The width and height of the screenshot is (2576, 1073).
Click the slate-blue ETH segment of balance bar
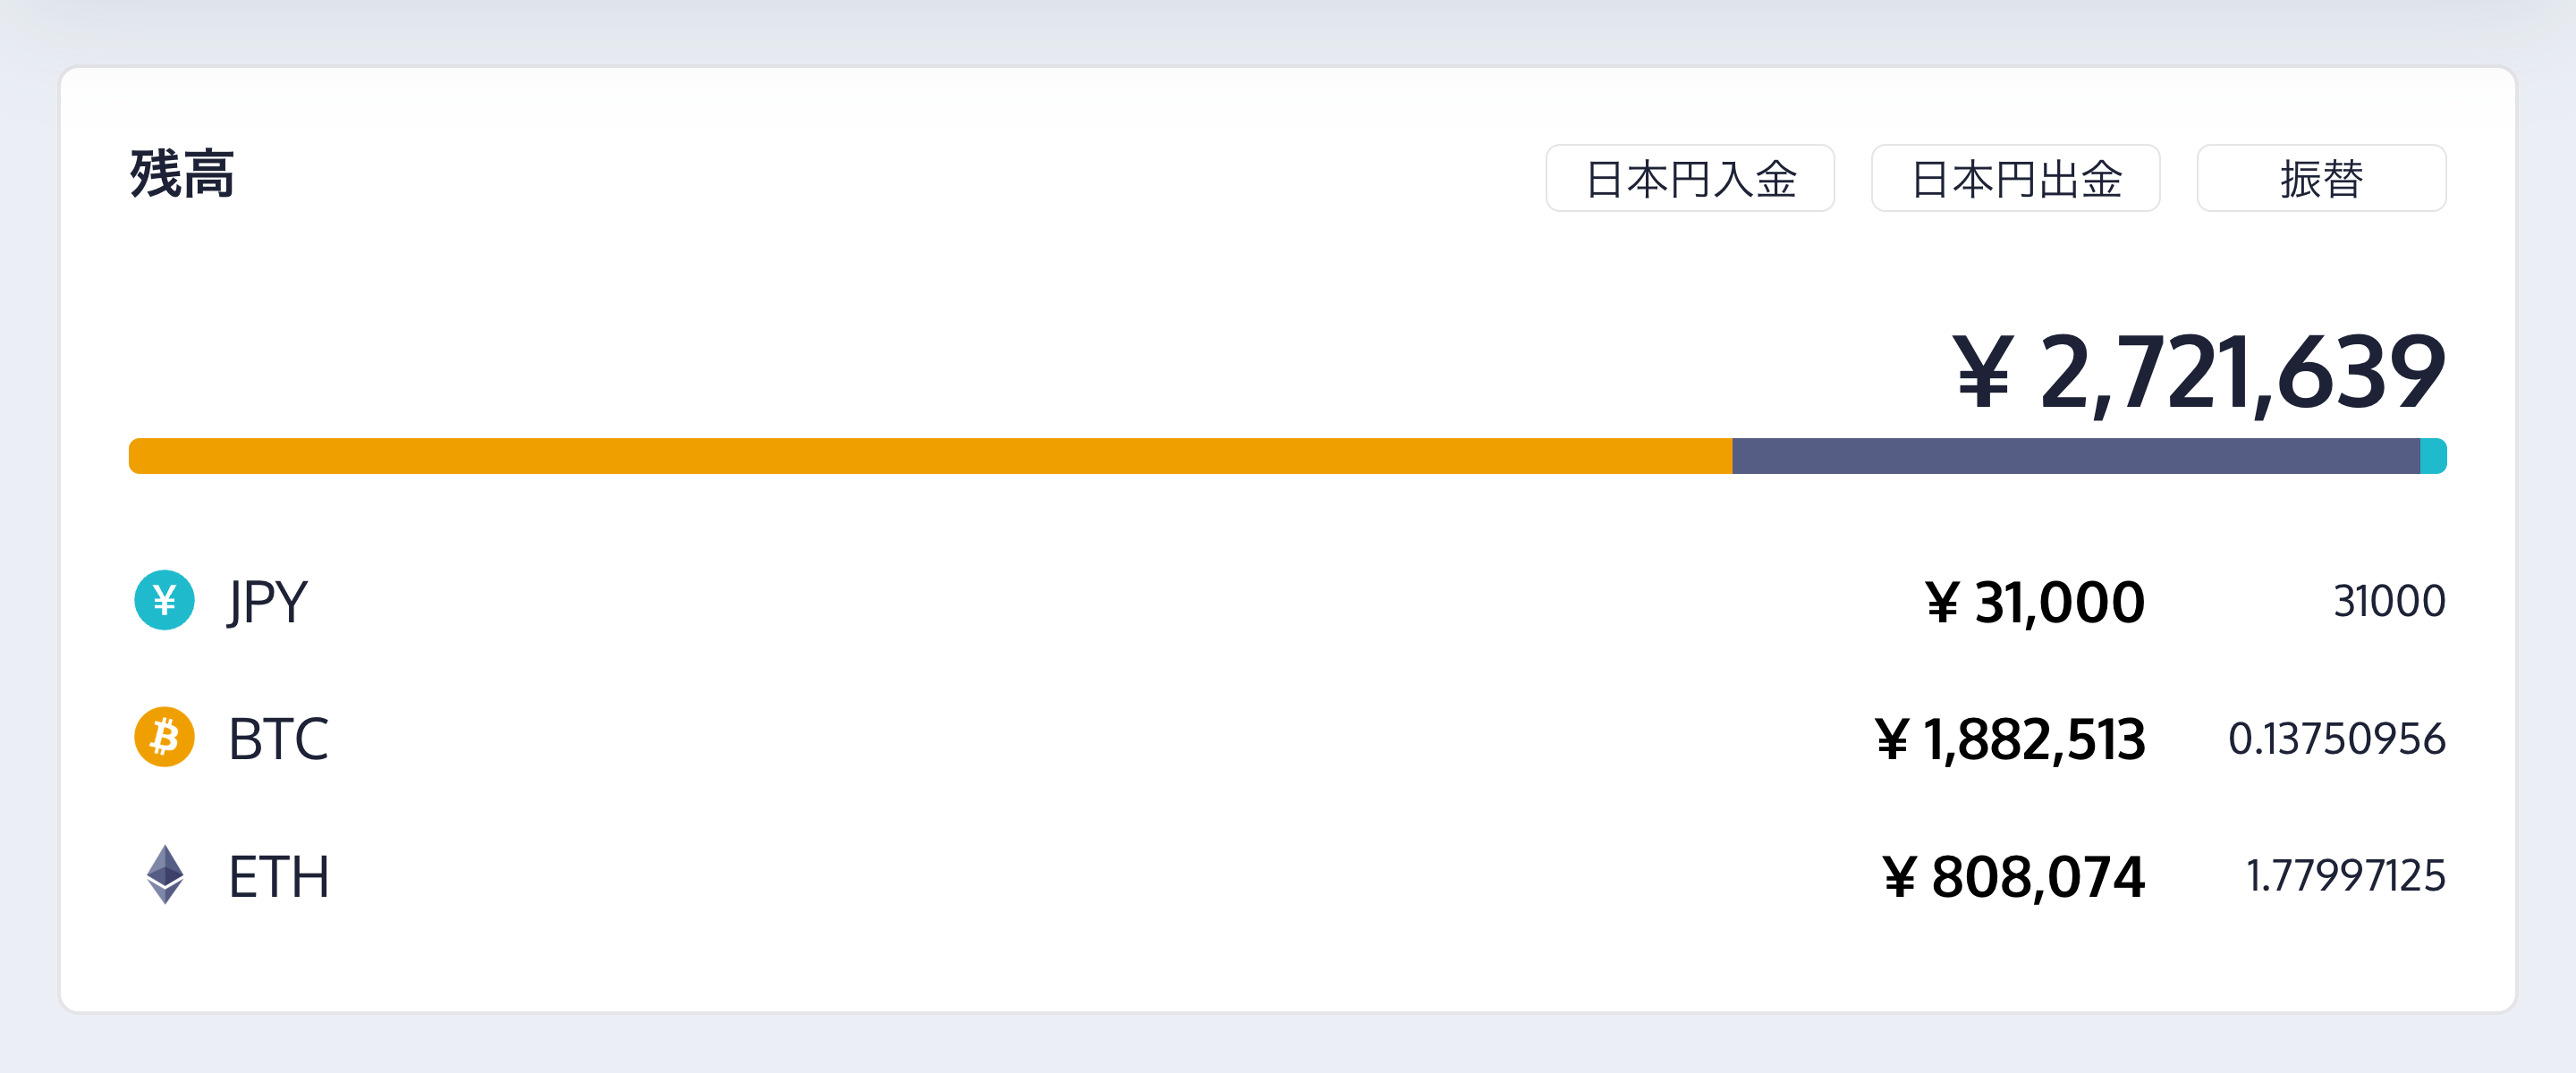tap(2075, 456)
